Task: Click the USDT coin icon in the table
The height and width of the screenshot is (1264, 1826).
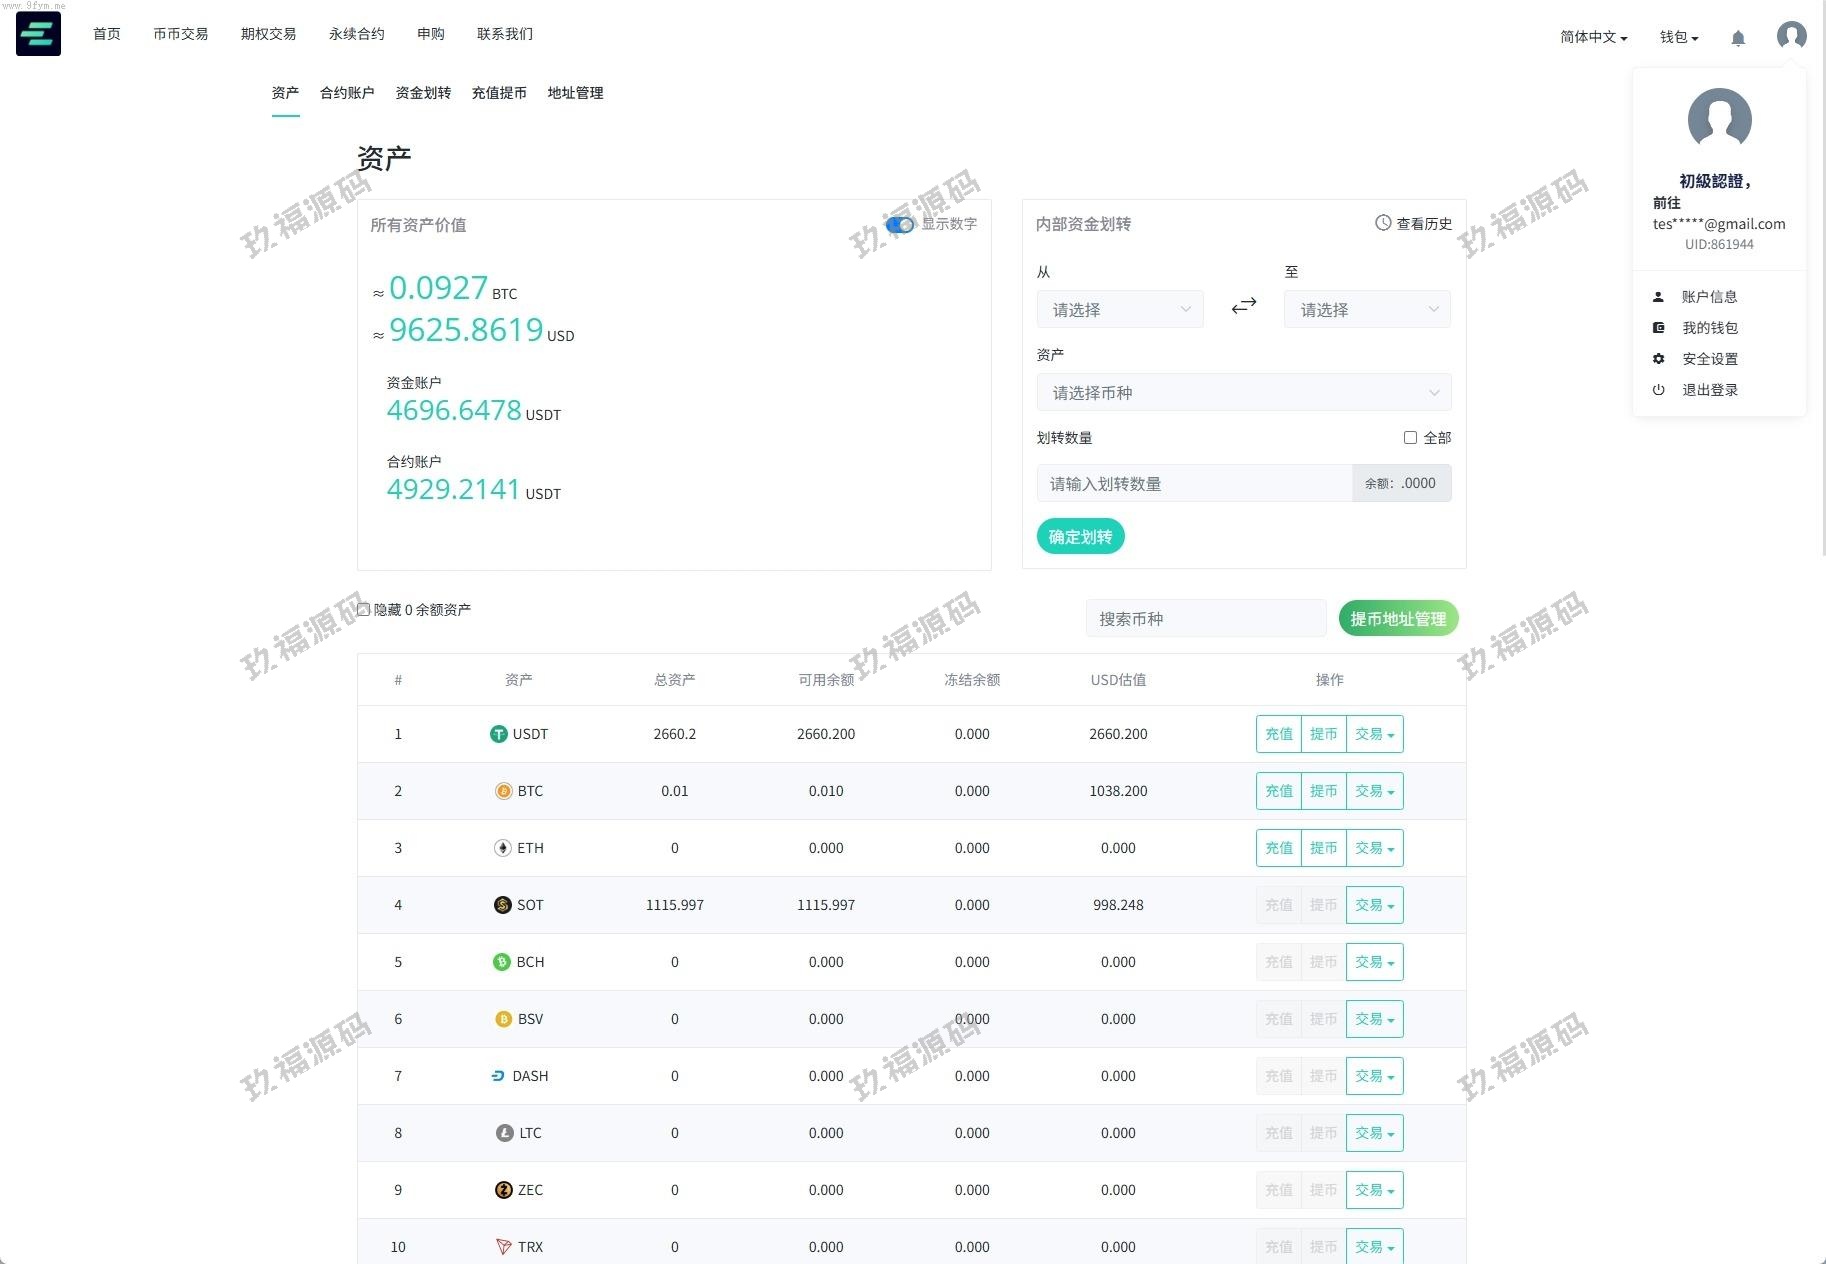Action: tap(498, 734)
